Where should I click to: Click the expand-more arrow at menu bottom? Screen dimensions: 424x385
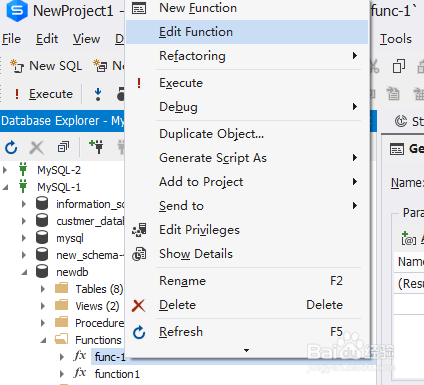pyautogui.click(x=246, y=350)
